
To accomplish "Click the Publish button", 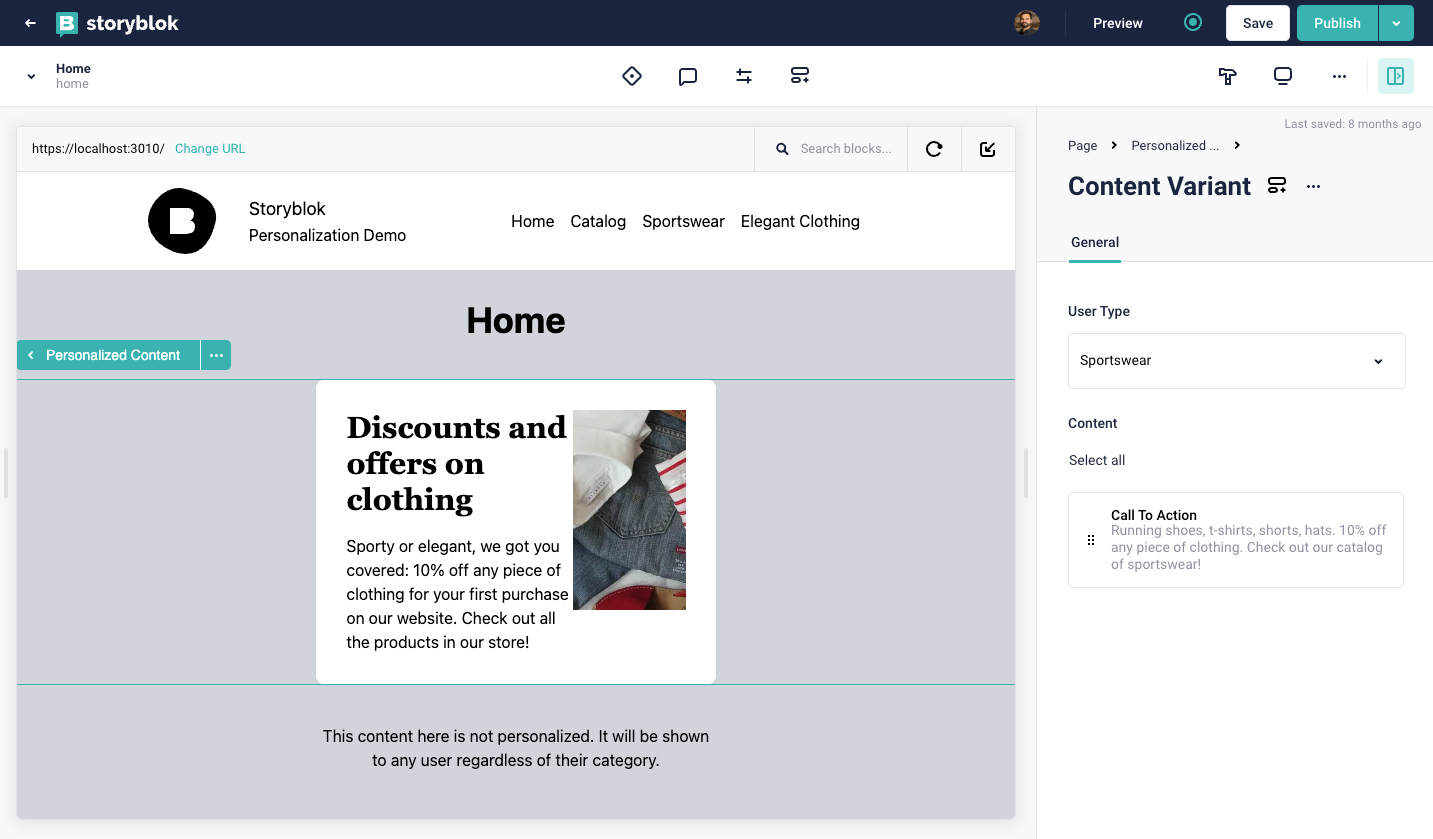I will (1337, 23).
